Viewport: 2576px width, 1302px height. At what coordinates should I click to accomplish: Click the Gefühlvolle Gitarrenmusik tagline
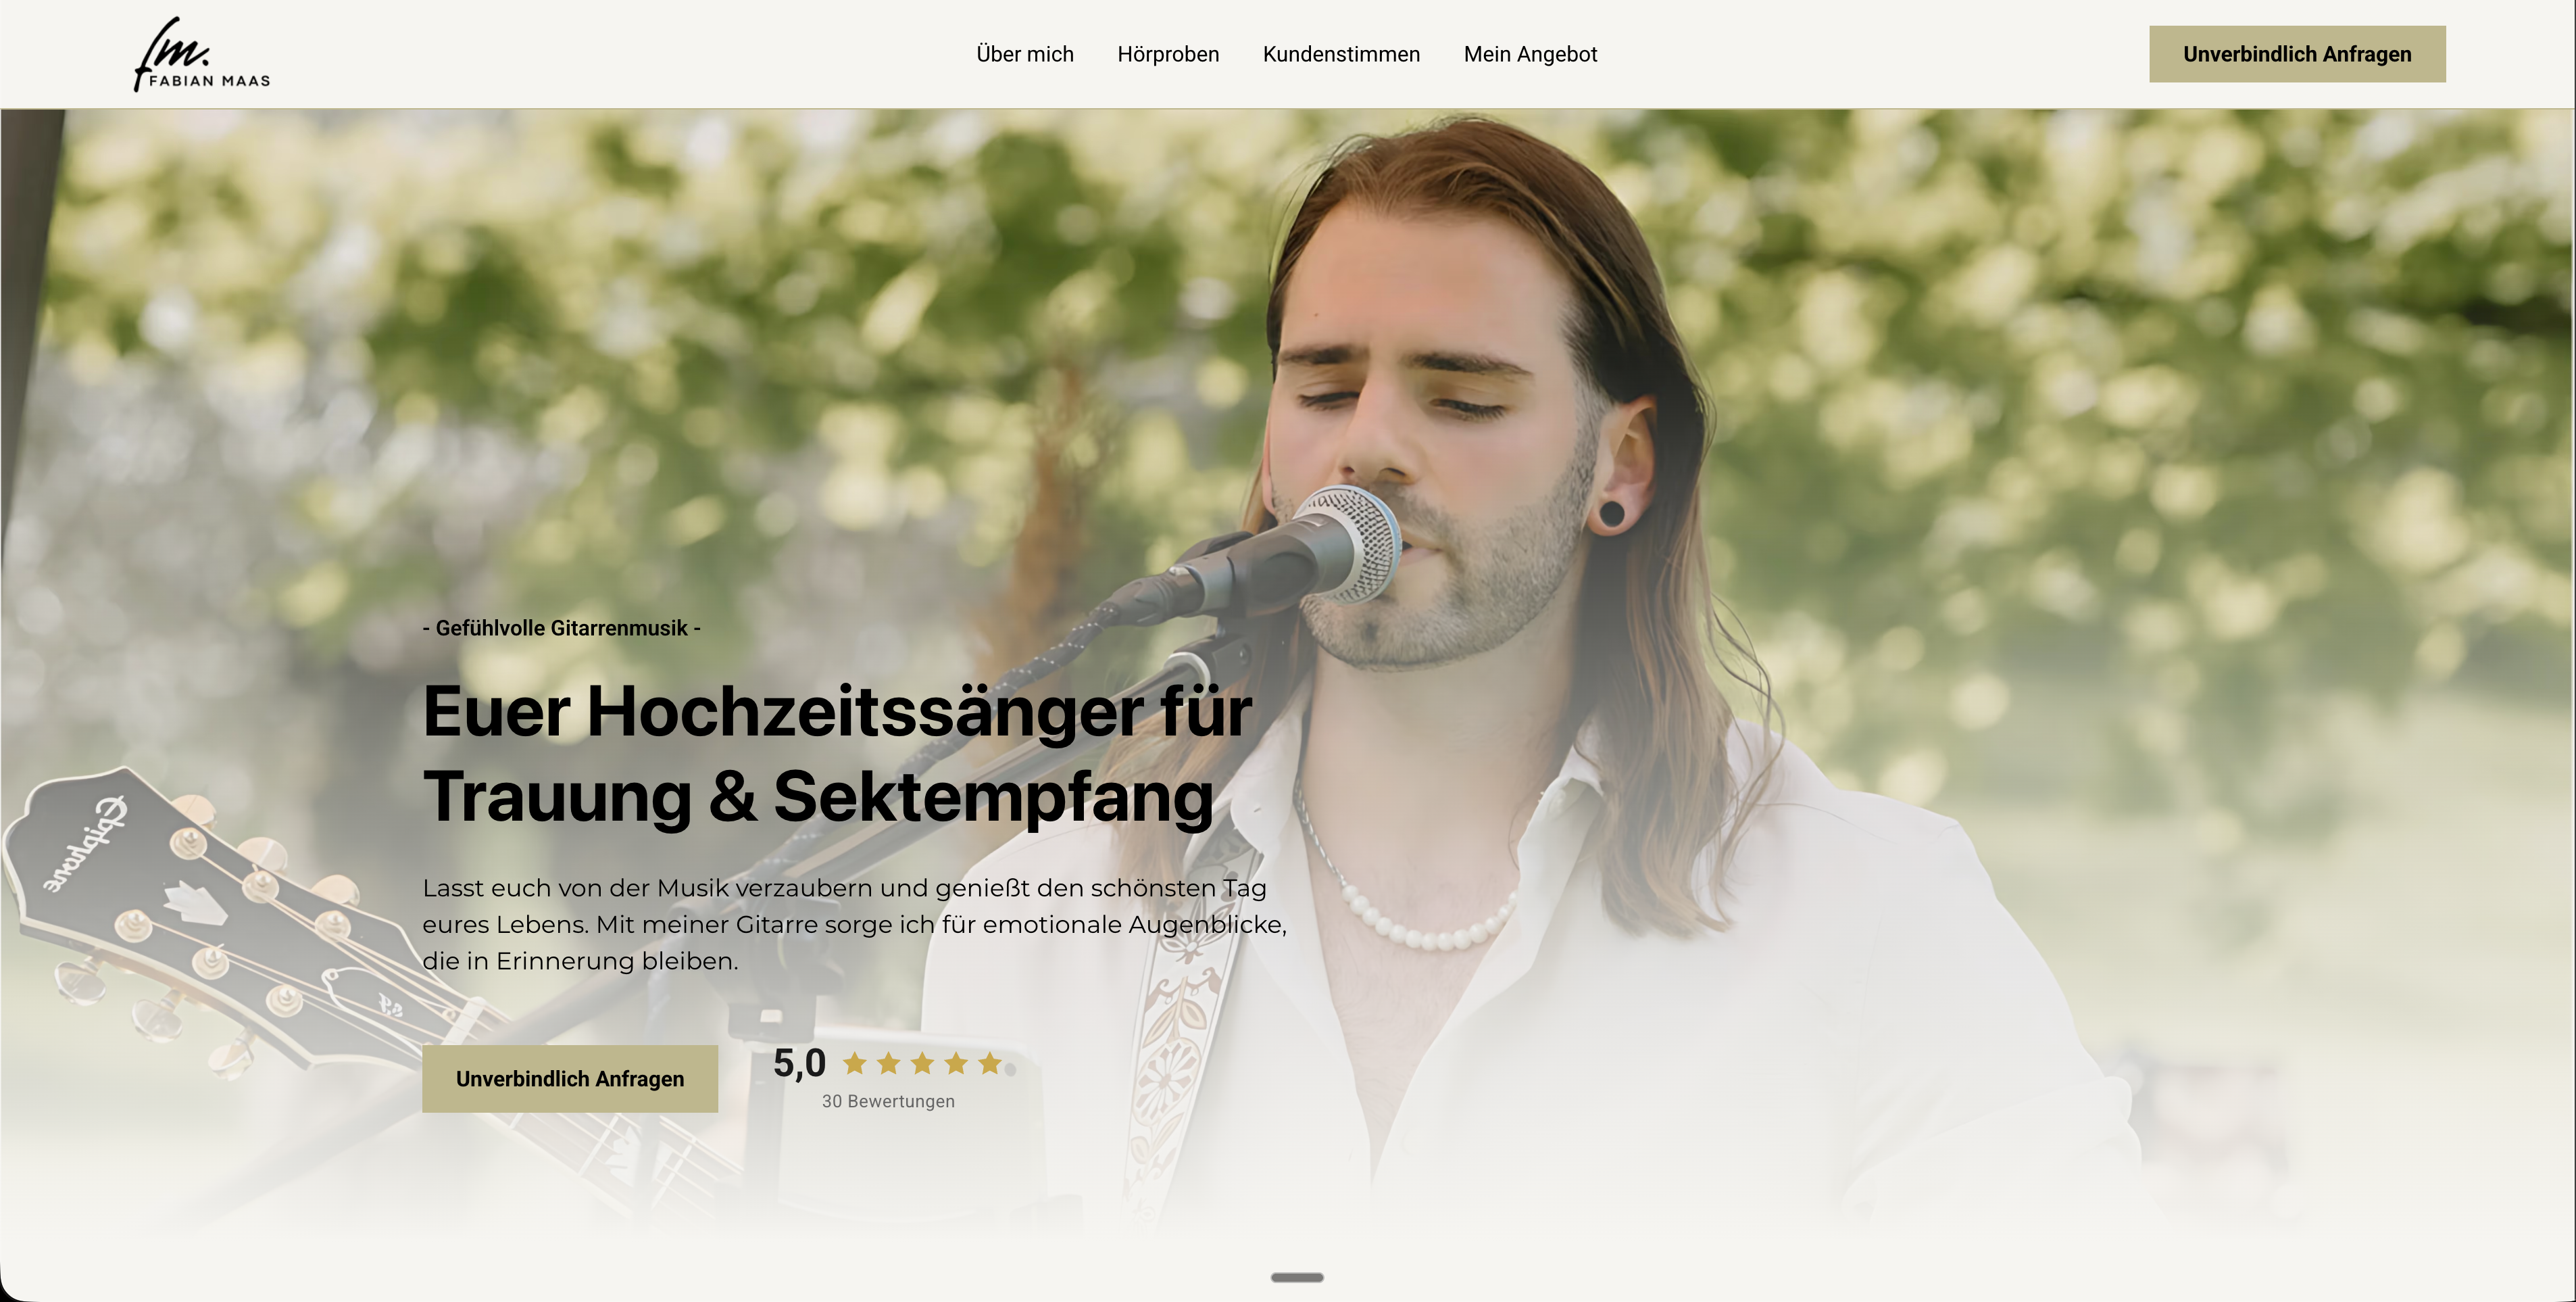coord(561,628)
